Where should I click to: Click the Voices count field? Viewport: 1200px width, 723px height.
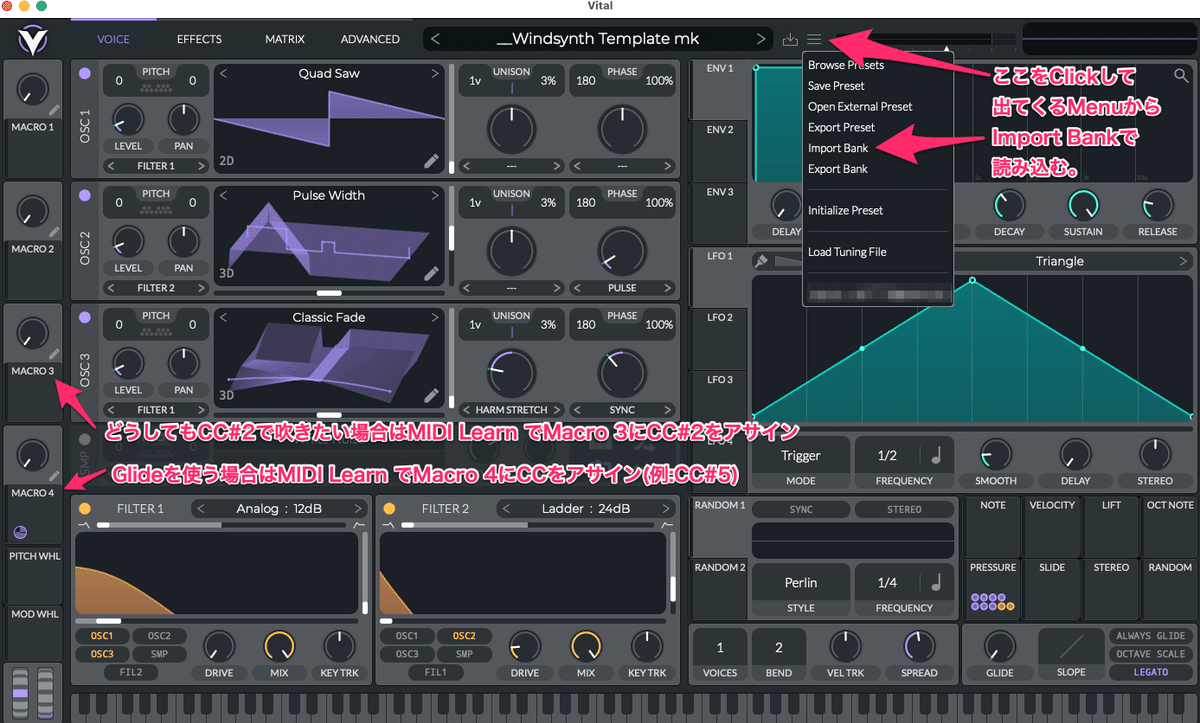tap(720, 648)
